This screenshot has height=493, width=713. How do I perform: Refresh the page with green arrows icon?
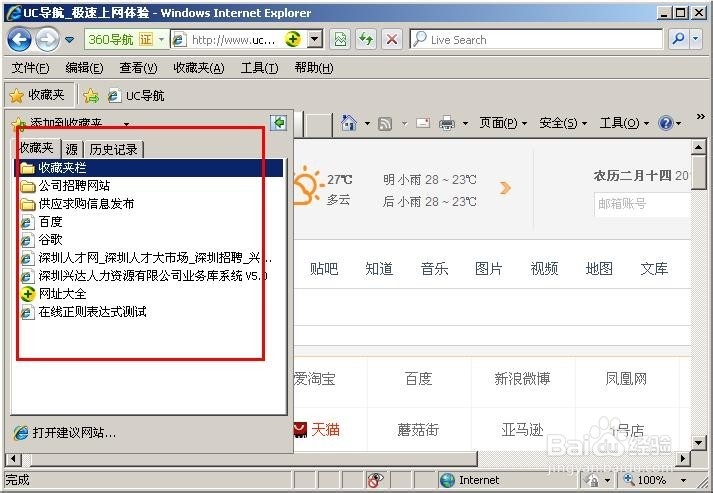366,40
